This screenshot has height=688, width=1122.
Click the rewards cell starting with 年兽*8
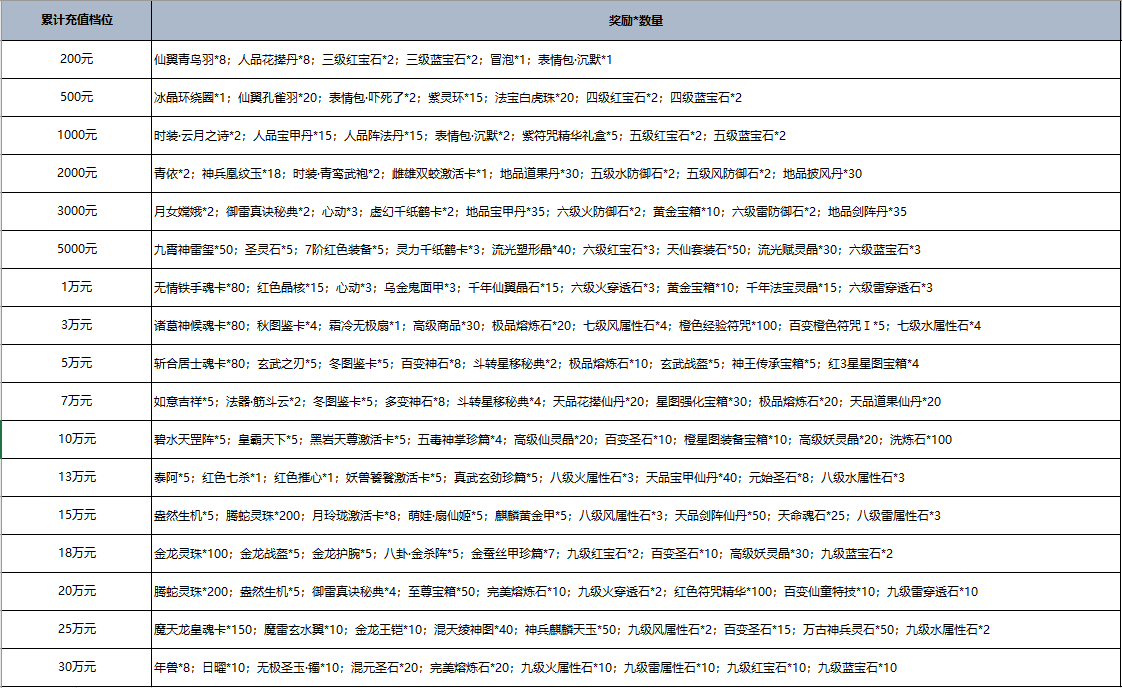coord(635,667)
